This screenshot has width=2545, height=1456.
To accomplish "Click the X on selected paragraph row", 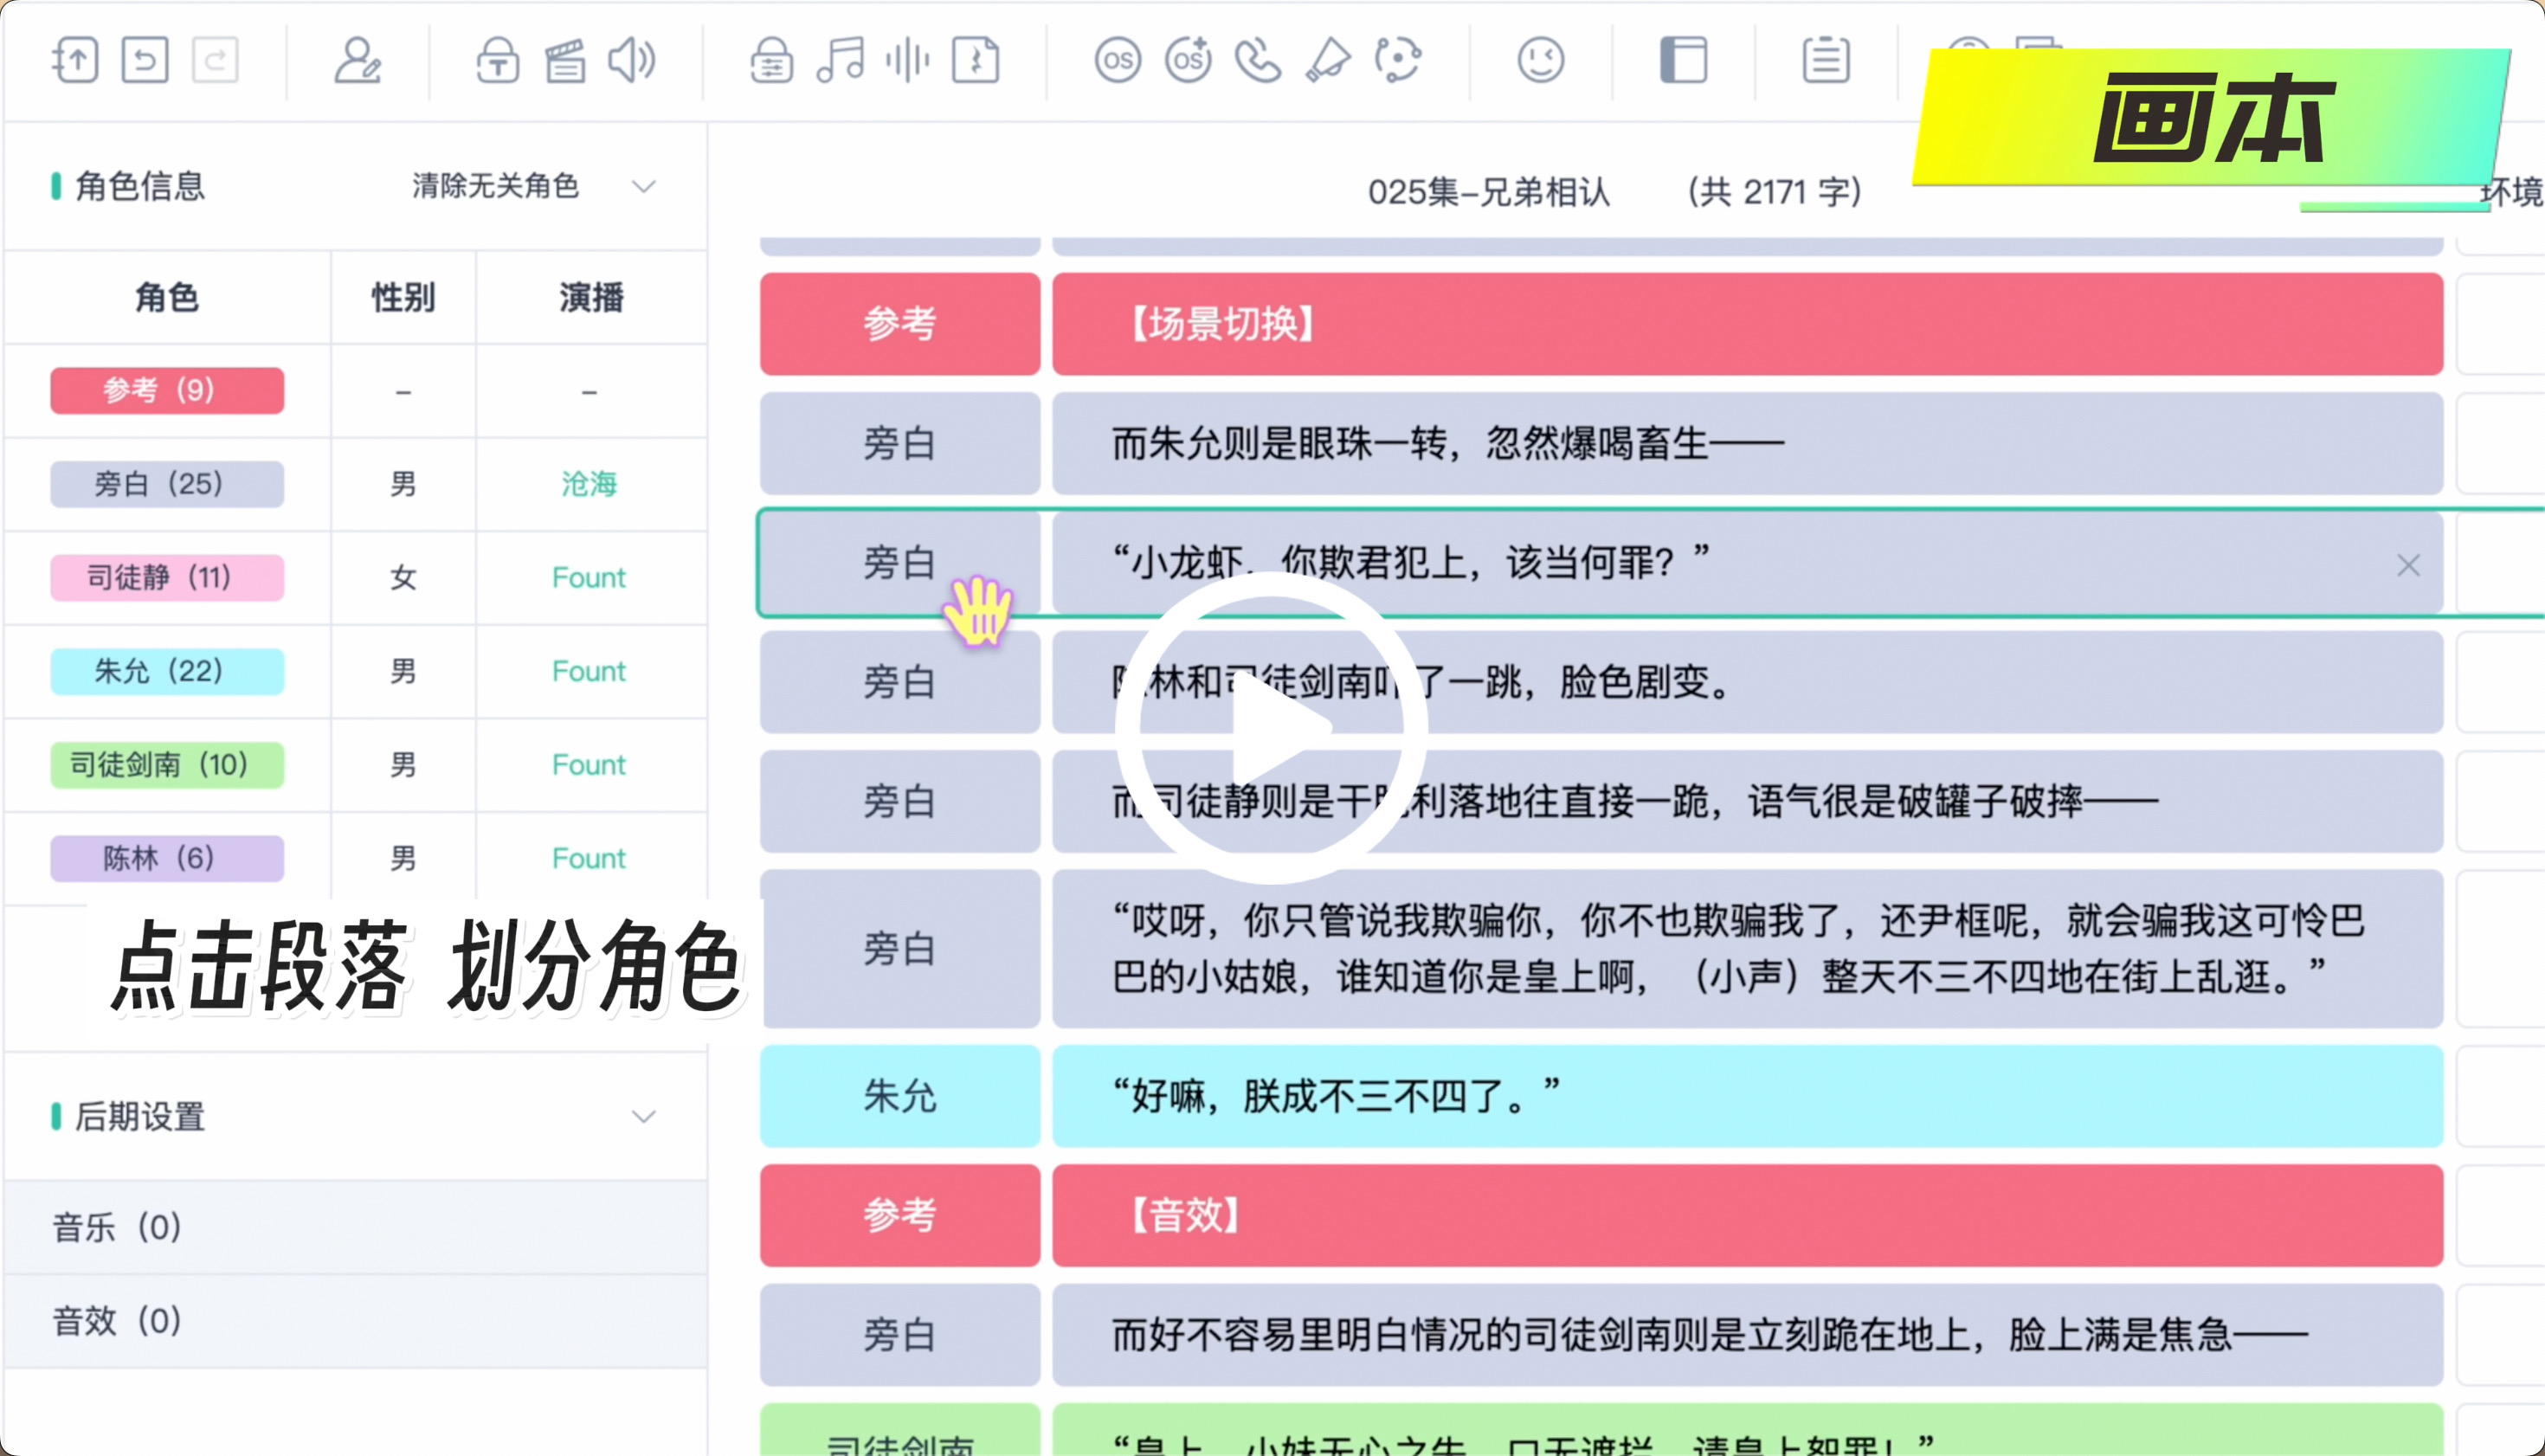I will tap(2408, 566).
